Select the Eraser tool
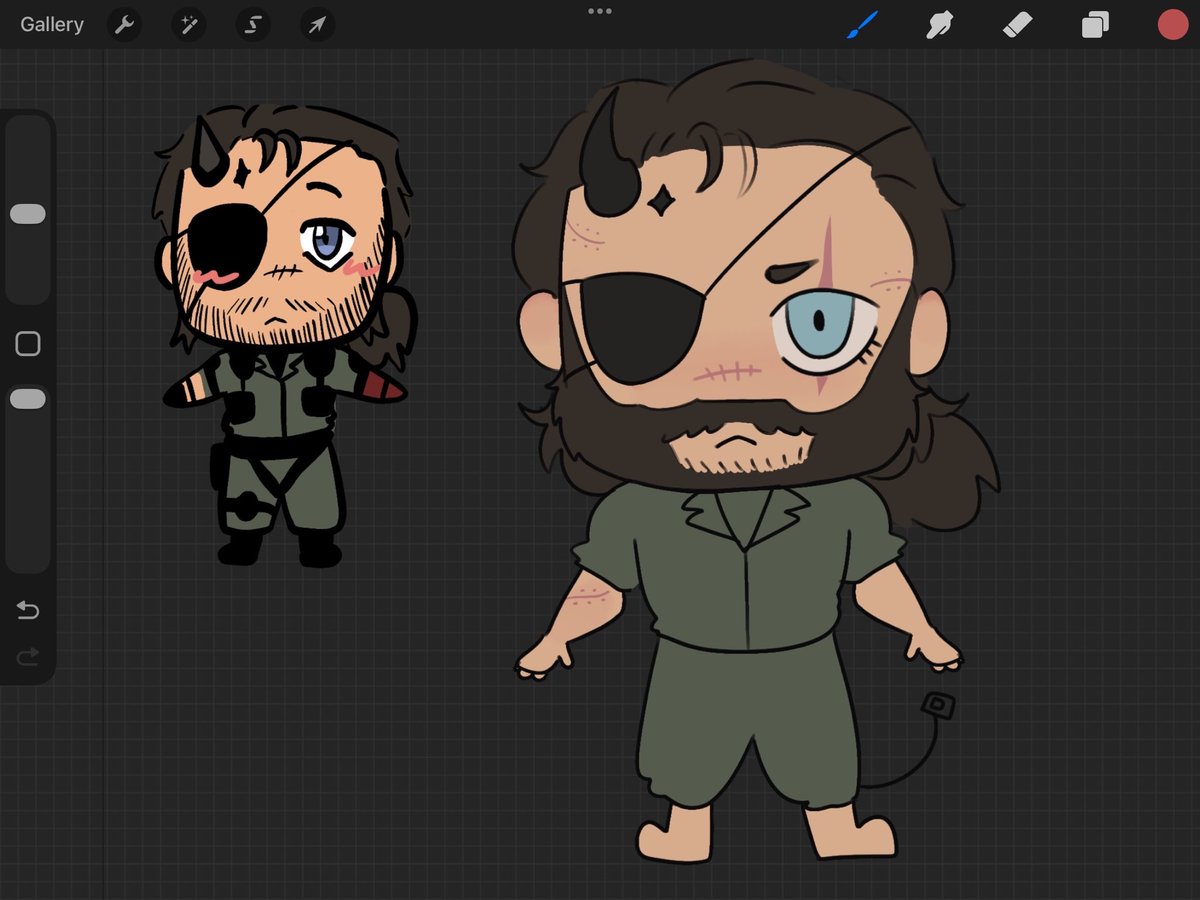This screenshot has height=900, width=1200. pyautogui.click(x=1017, y=25)
